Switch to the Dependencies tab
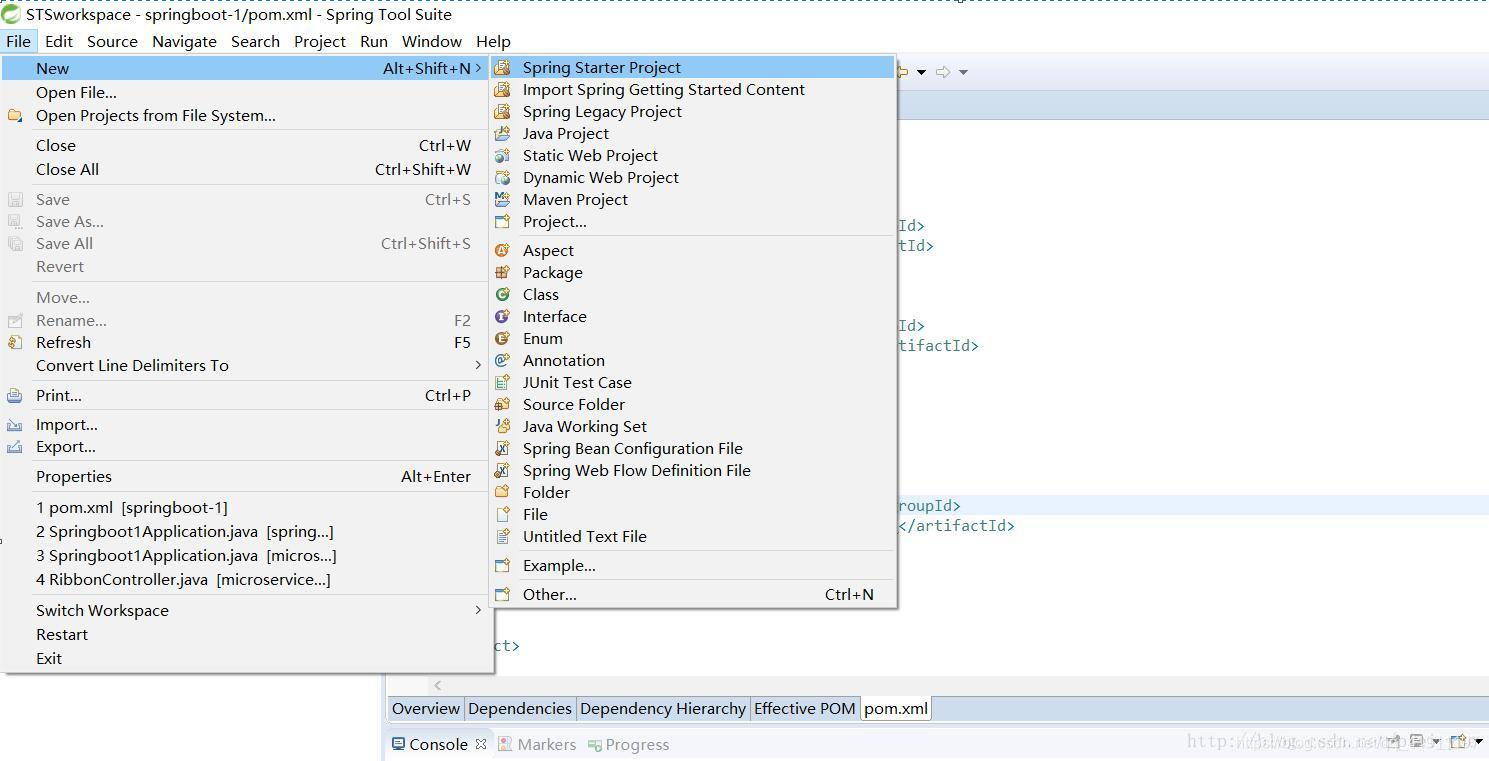The width and height of the screenshot is (1489, 761). pyautogui.click(x=520, y=709)
